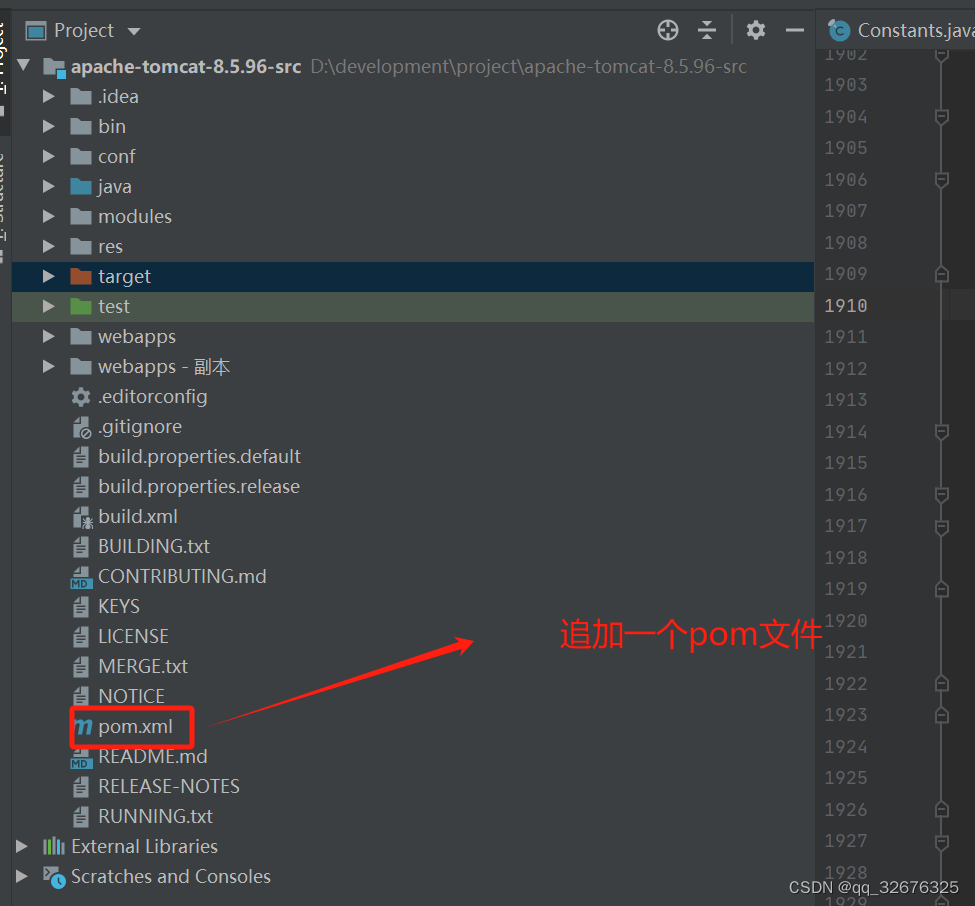The width and height of the screenshot is (975, 906).
Task: Open the Project view dropdown
Action: (x=133, y=30)
